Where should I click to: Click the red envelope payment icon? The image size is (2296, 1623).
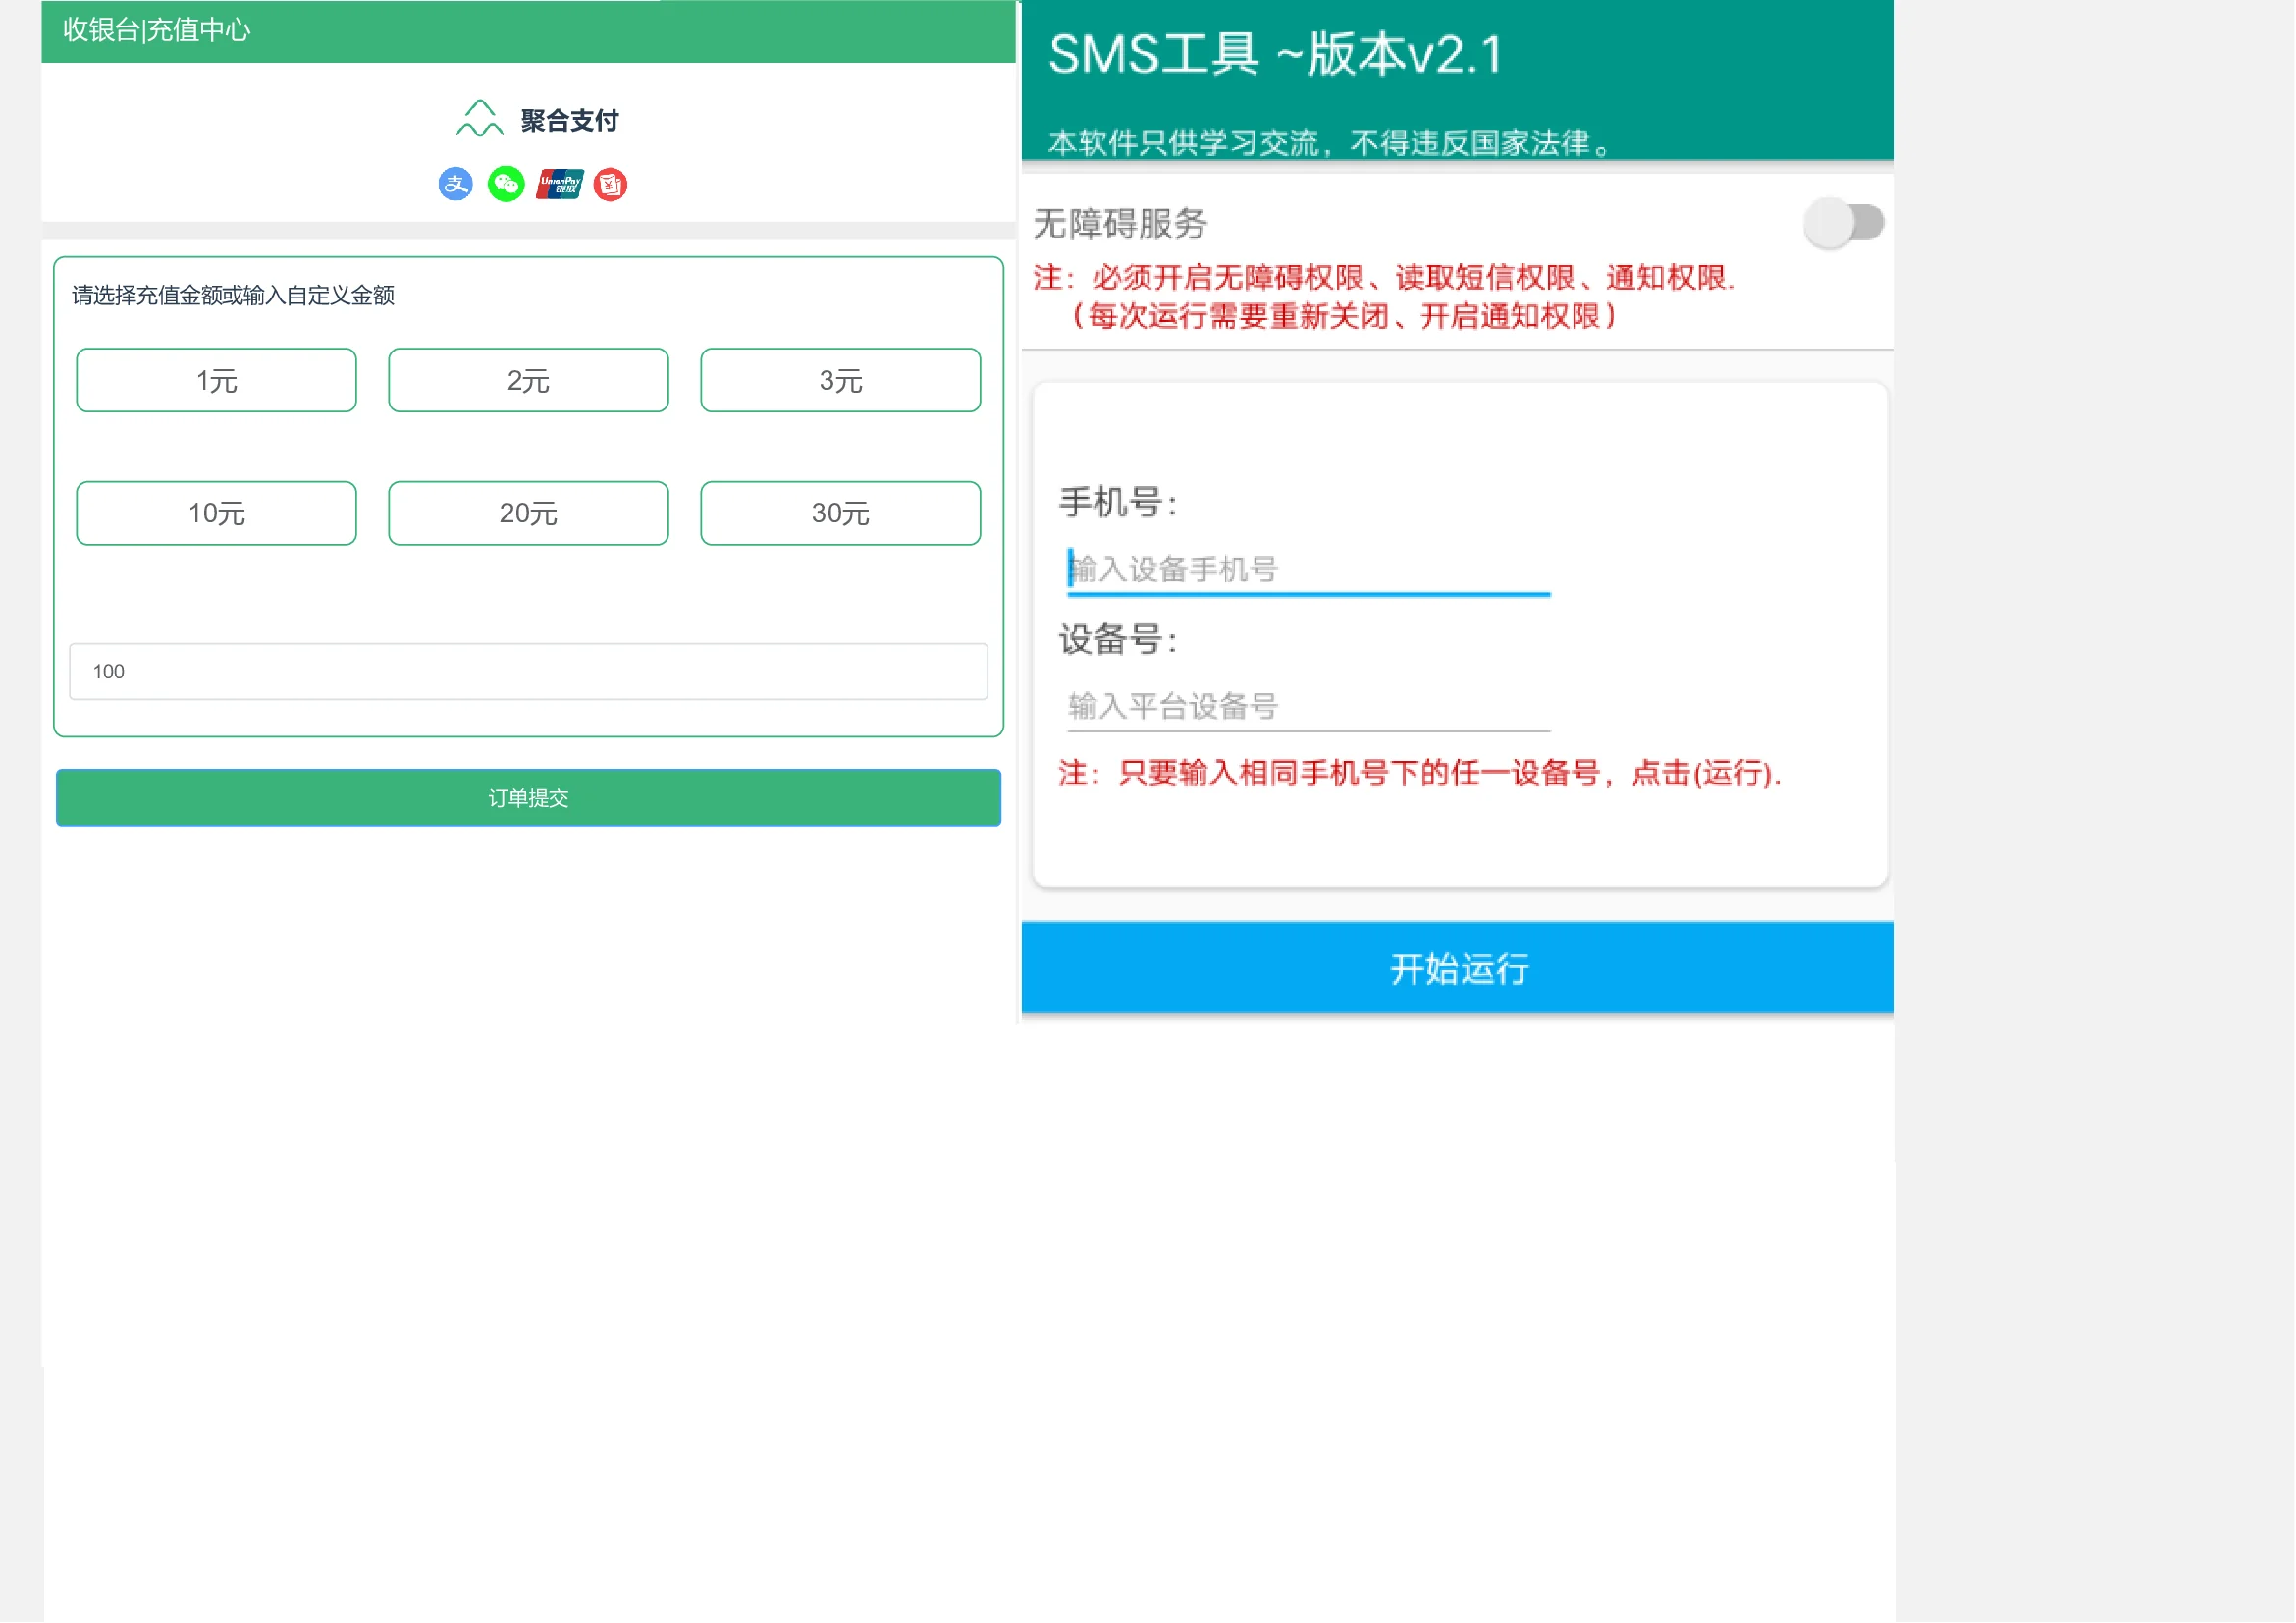(609, 184)
